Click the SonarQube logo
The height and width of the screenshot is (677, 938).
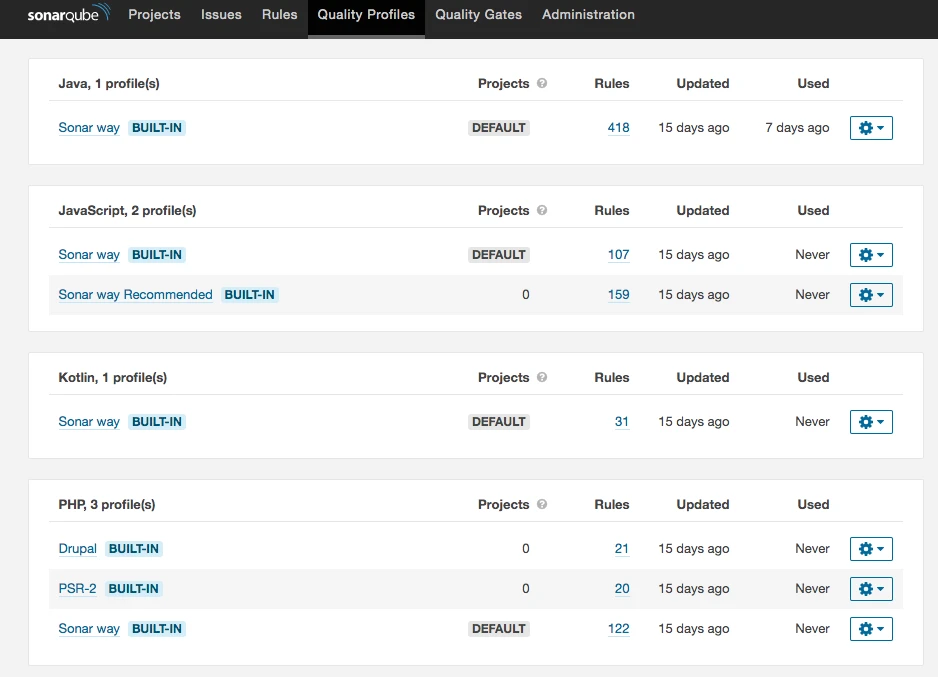tap(69, 13)
